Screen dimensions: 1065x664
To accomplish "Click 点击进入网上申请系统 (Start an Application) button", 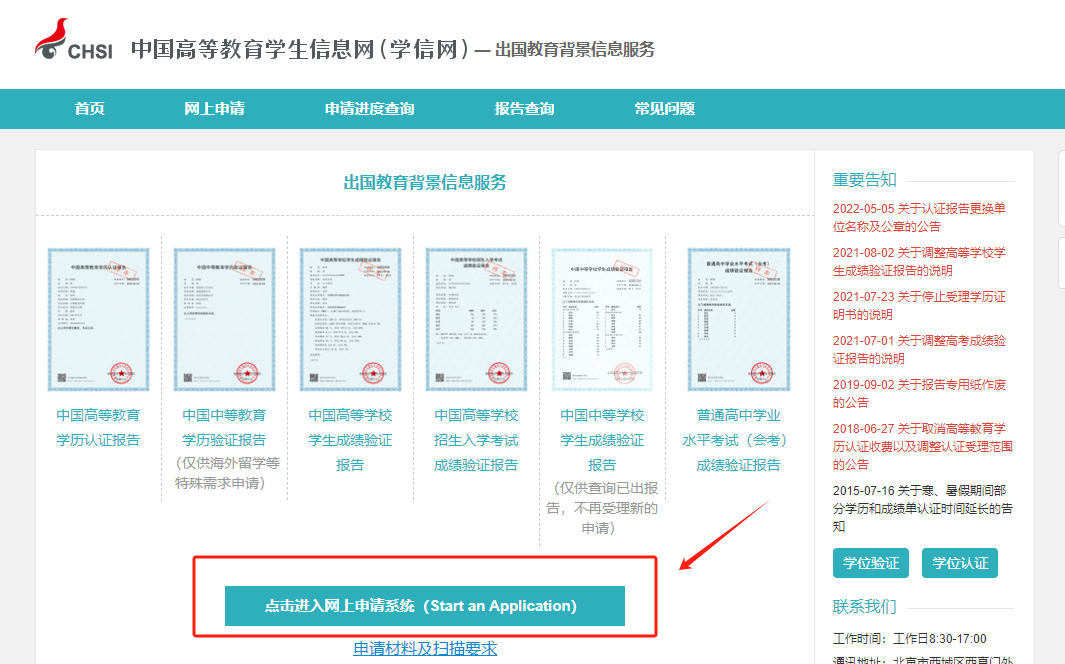I will (x=425, y=606).
